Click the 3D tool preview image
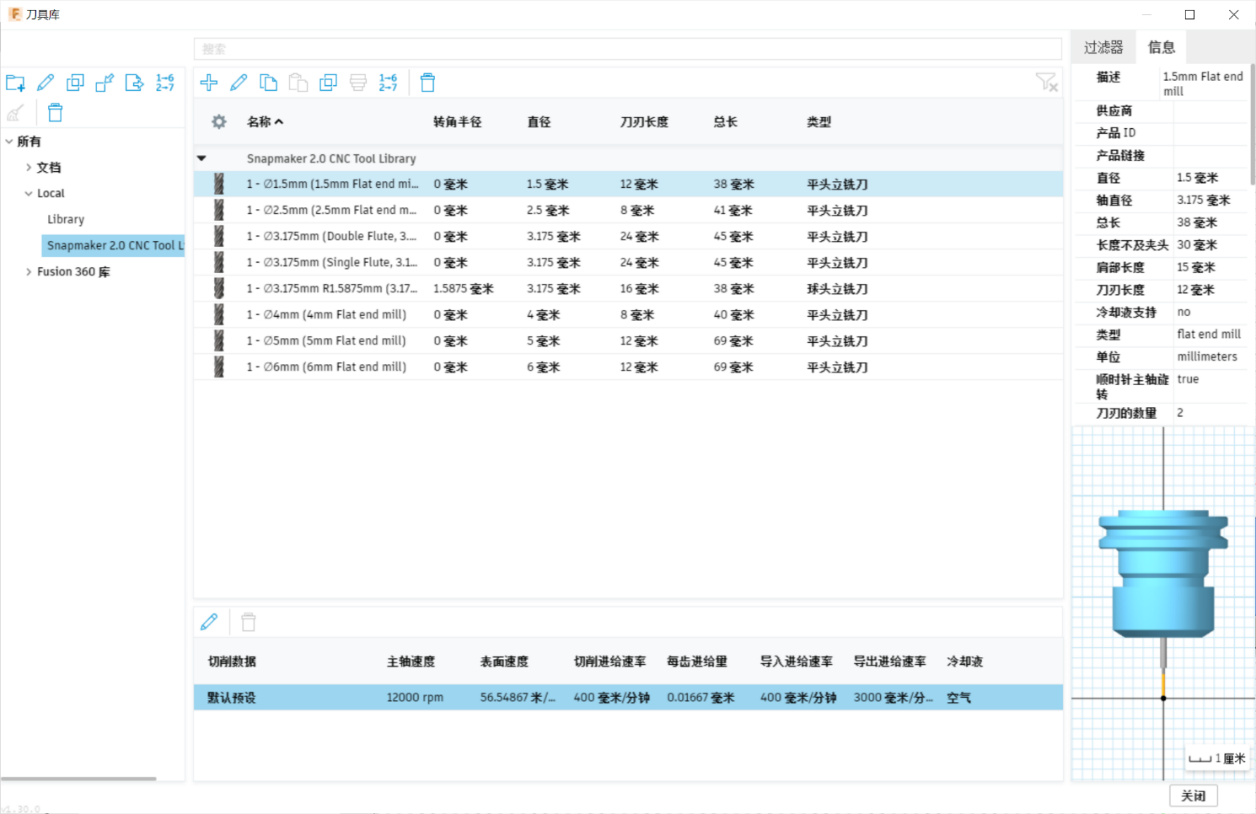The height and width of the screenshot is (814, 1256). (1162, 603)
